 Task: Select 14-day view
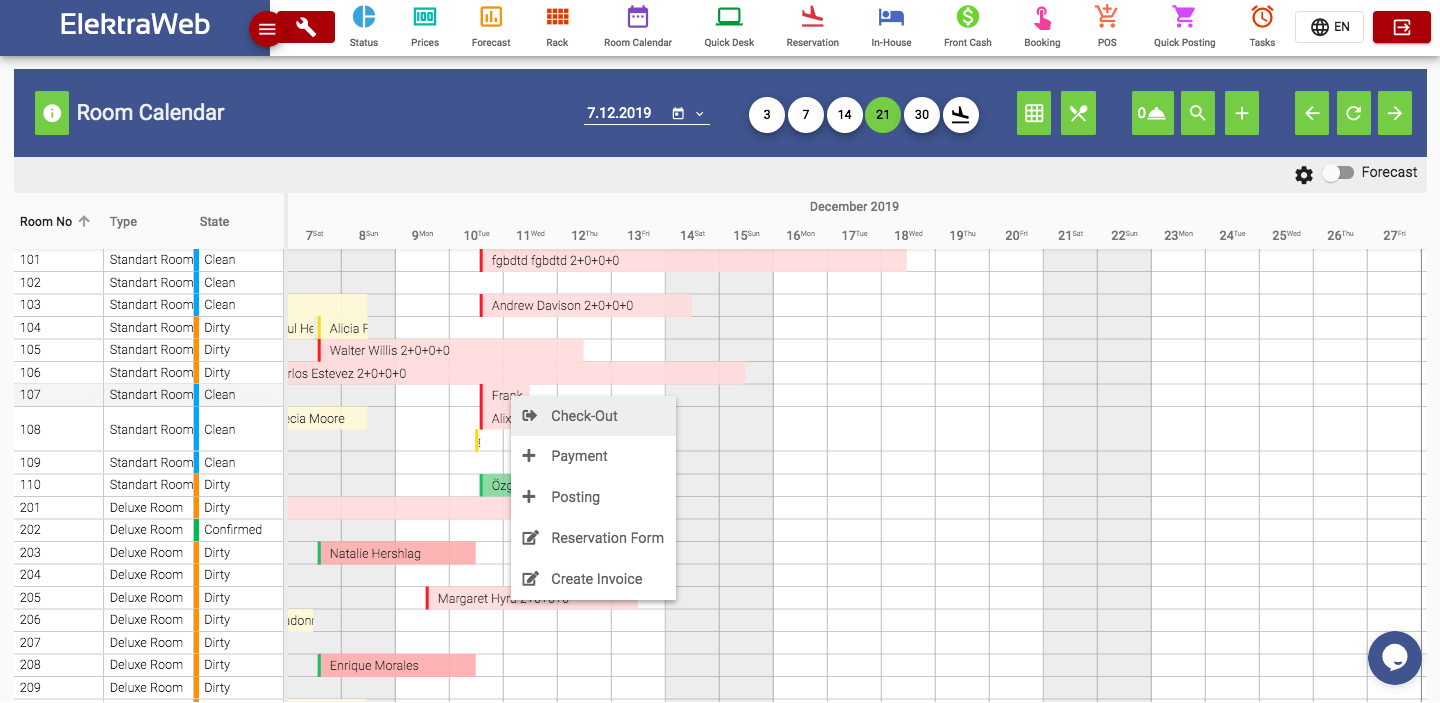tap(844, 114)
